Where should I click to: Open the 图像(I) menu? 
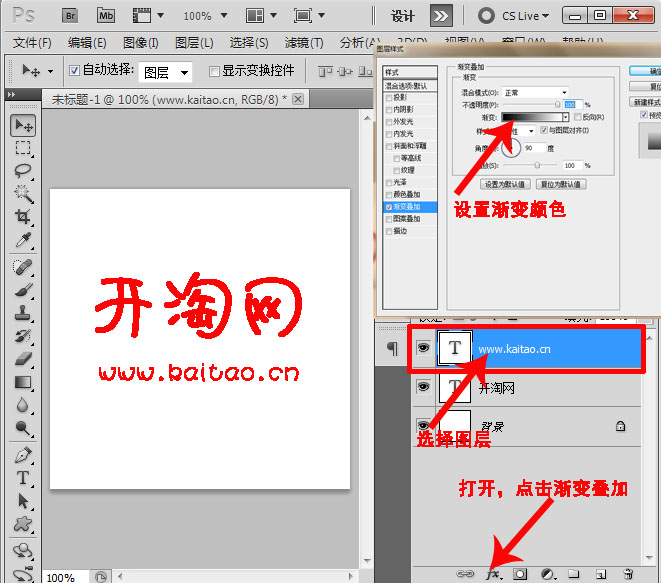(x=140, y=43)
